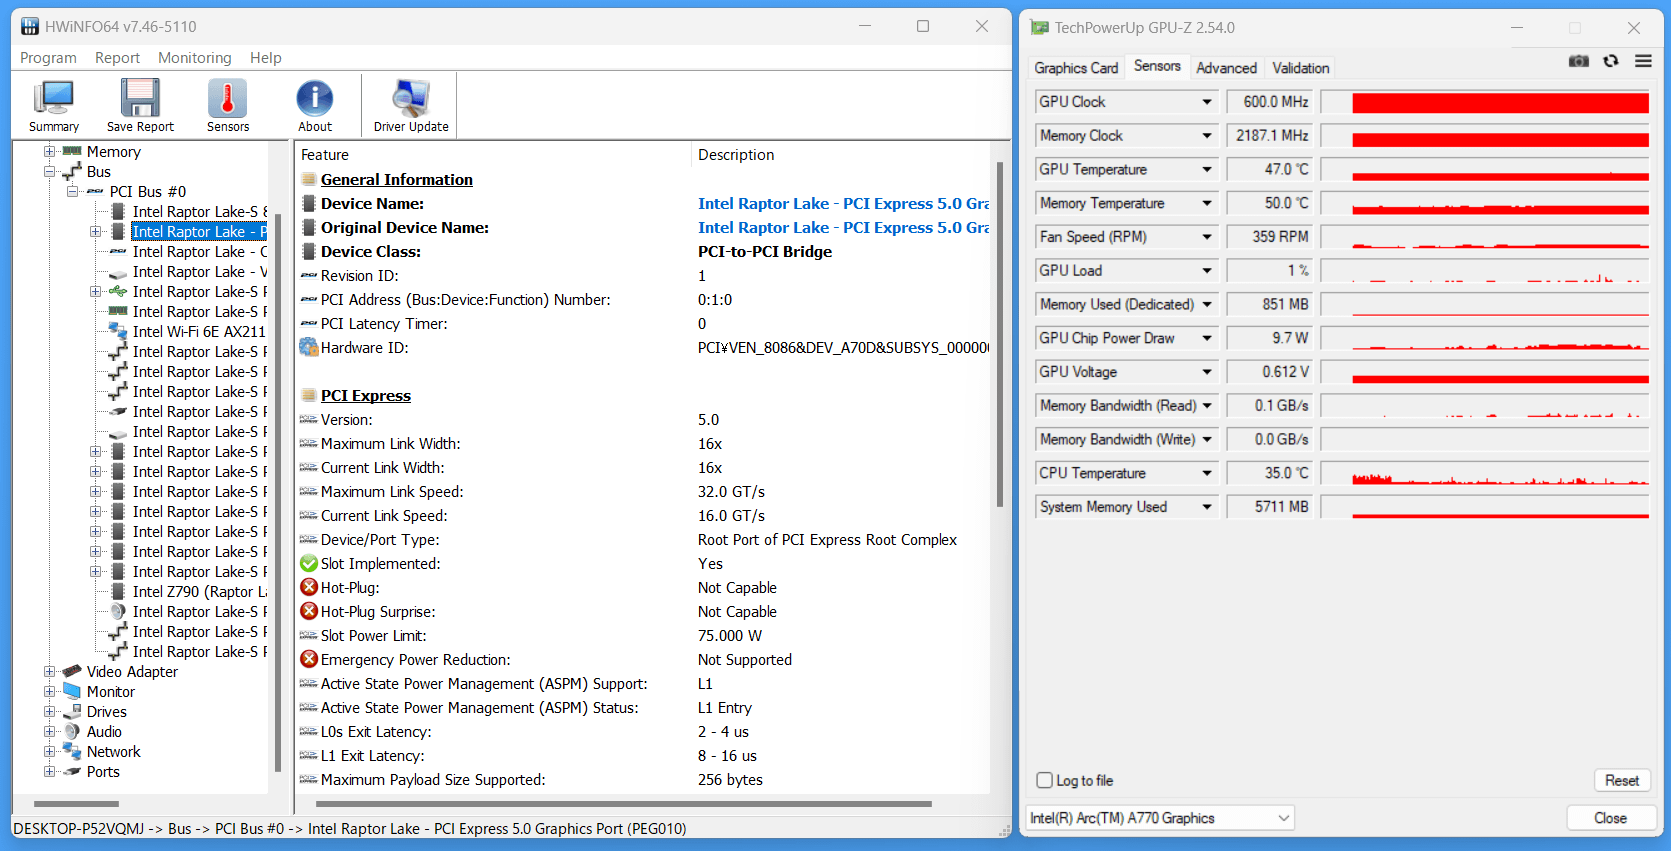Click the Original Device Name value link
1671x851 pixels.
[x=843, y=227]
